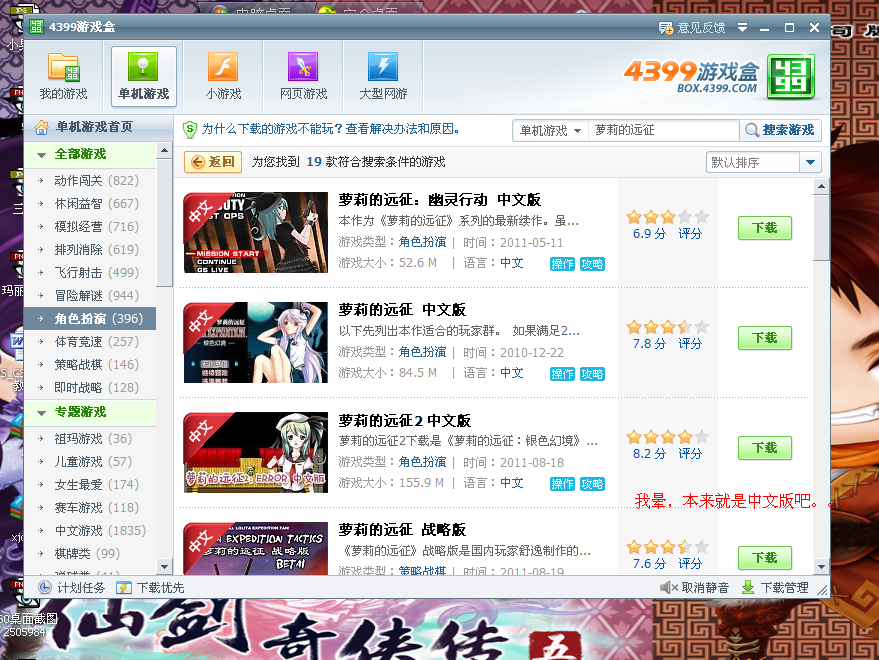
Task: Open thumbnail of 萝莉的远征2 中文版
Action: (x=256, y=452)
